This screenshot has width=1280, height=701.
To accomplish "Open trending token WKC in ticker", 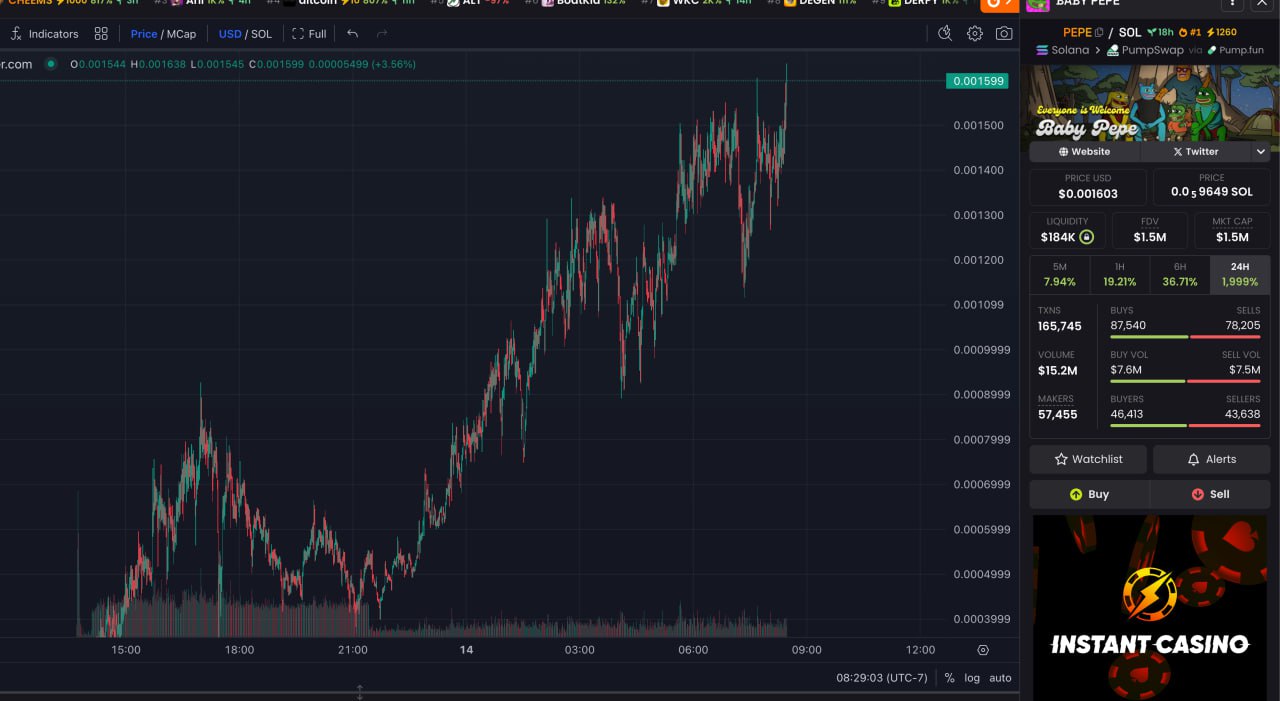I will click(x=696, y=3).
